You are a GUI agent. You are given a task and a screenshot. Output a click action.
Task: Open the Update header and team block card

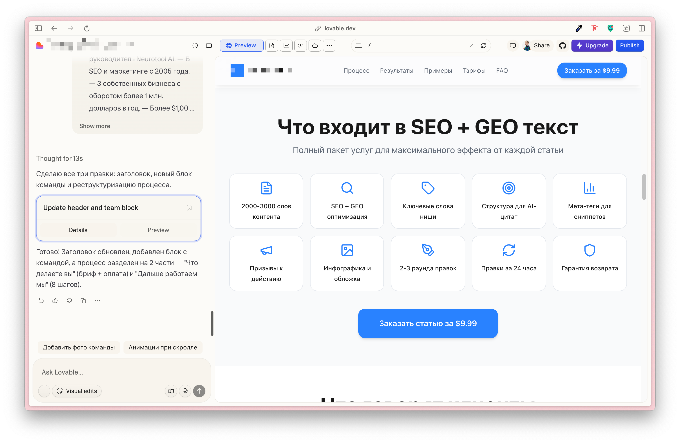[x=118, y=208]
